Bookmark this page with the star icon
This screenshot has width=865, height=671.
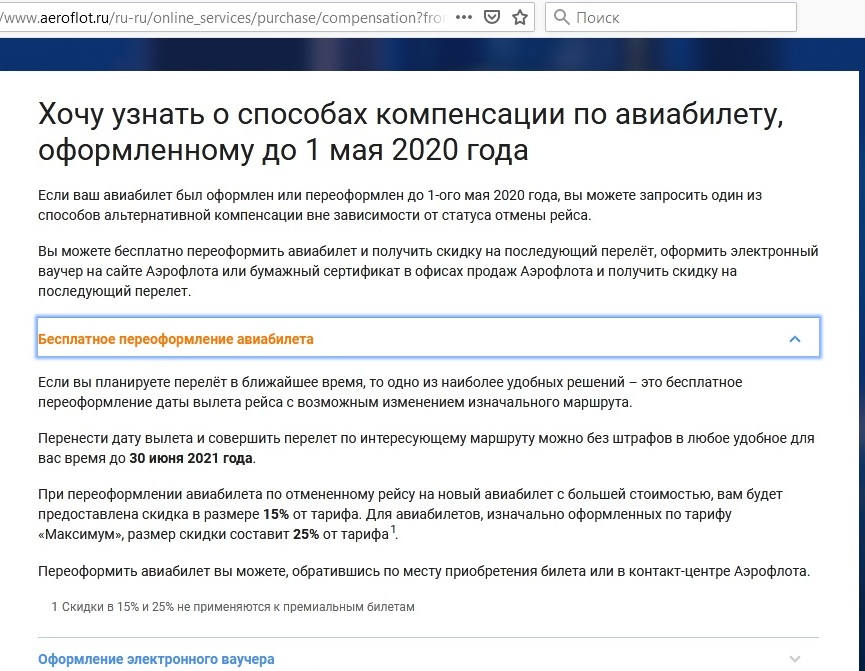point(520,17)
